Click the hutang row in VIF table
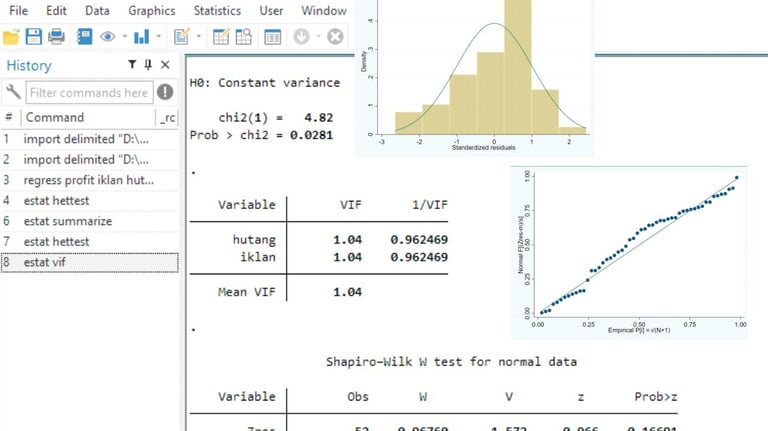The image size is (768, 431). tap(318, 239)
